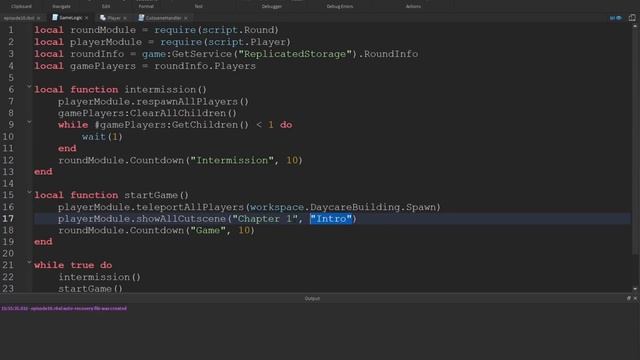Close the CutsceneHandler tab
640x360 pixels.
pyautogui.click(x=186, y=18)
